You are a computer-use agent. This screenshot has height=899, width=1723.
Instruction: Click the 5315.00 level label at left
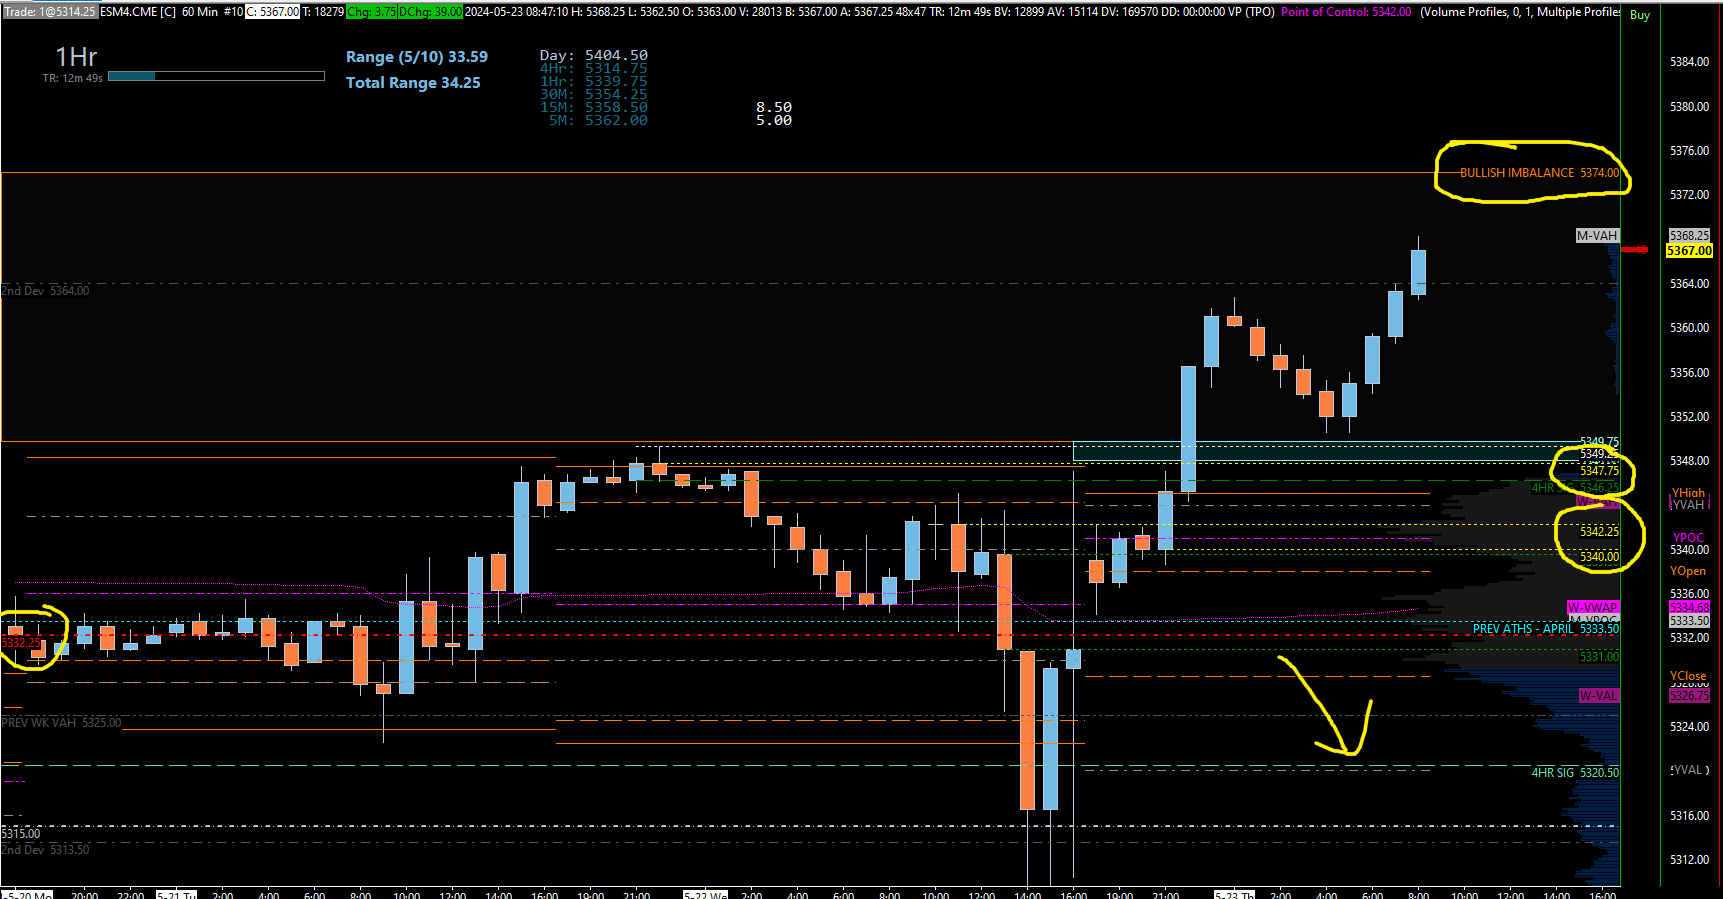coord(21,834)
